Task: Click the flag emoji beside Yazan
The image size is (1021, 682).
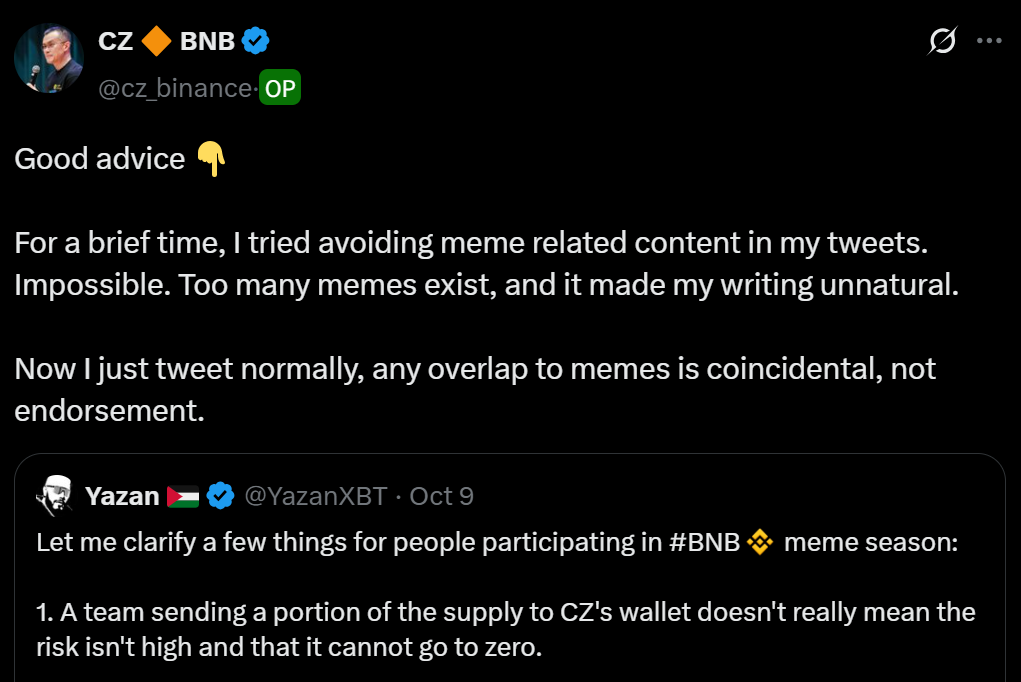Action: [x=183, y=496]
